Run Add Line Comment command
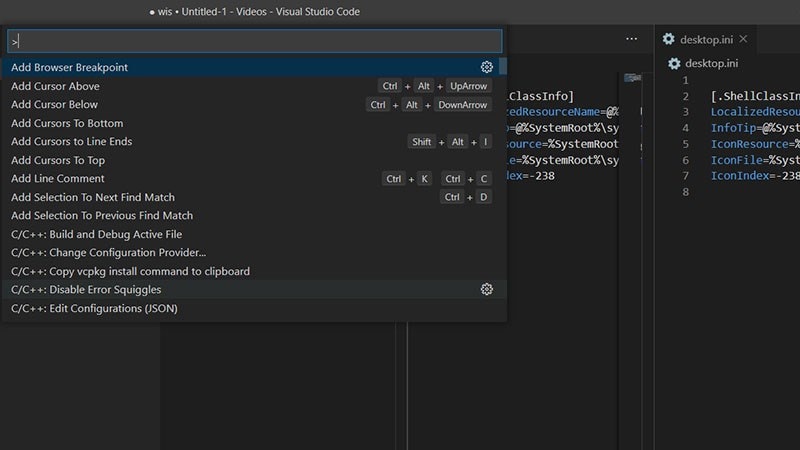Image resolution: width=800 pixels, height=450 pixels. point(254,179)
